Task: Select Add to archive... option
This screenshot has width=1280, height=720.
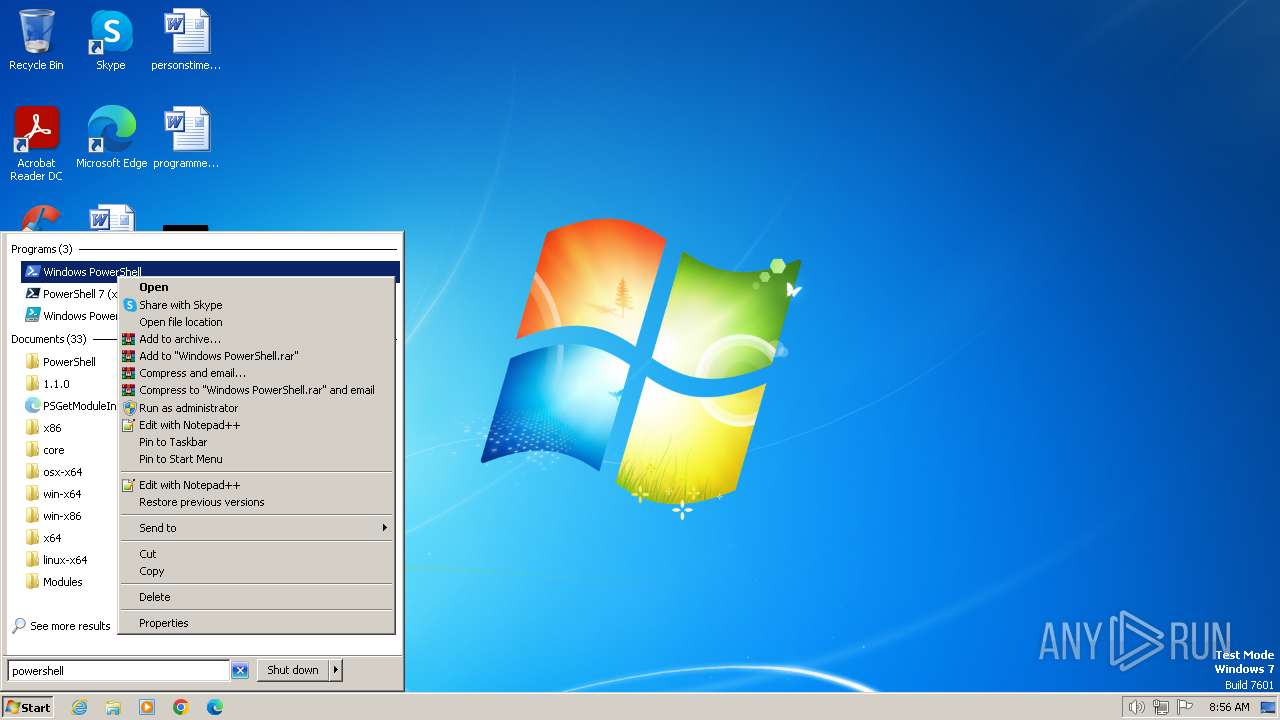Action: [256, 339]
